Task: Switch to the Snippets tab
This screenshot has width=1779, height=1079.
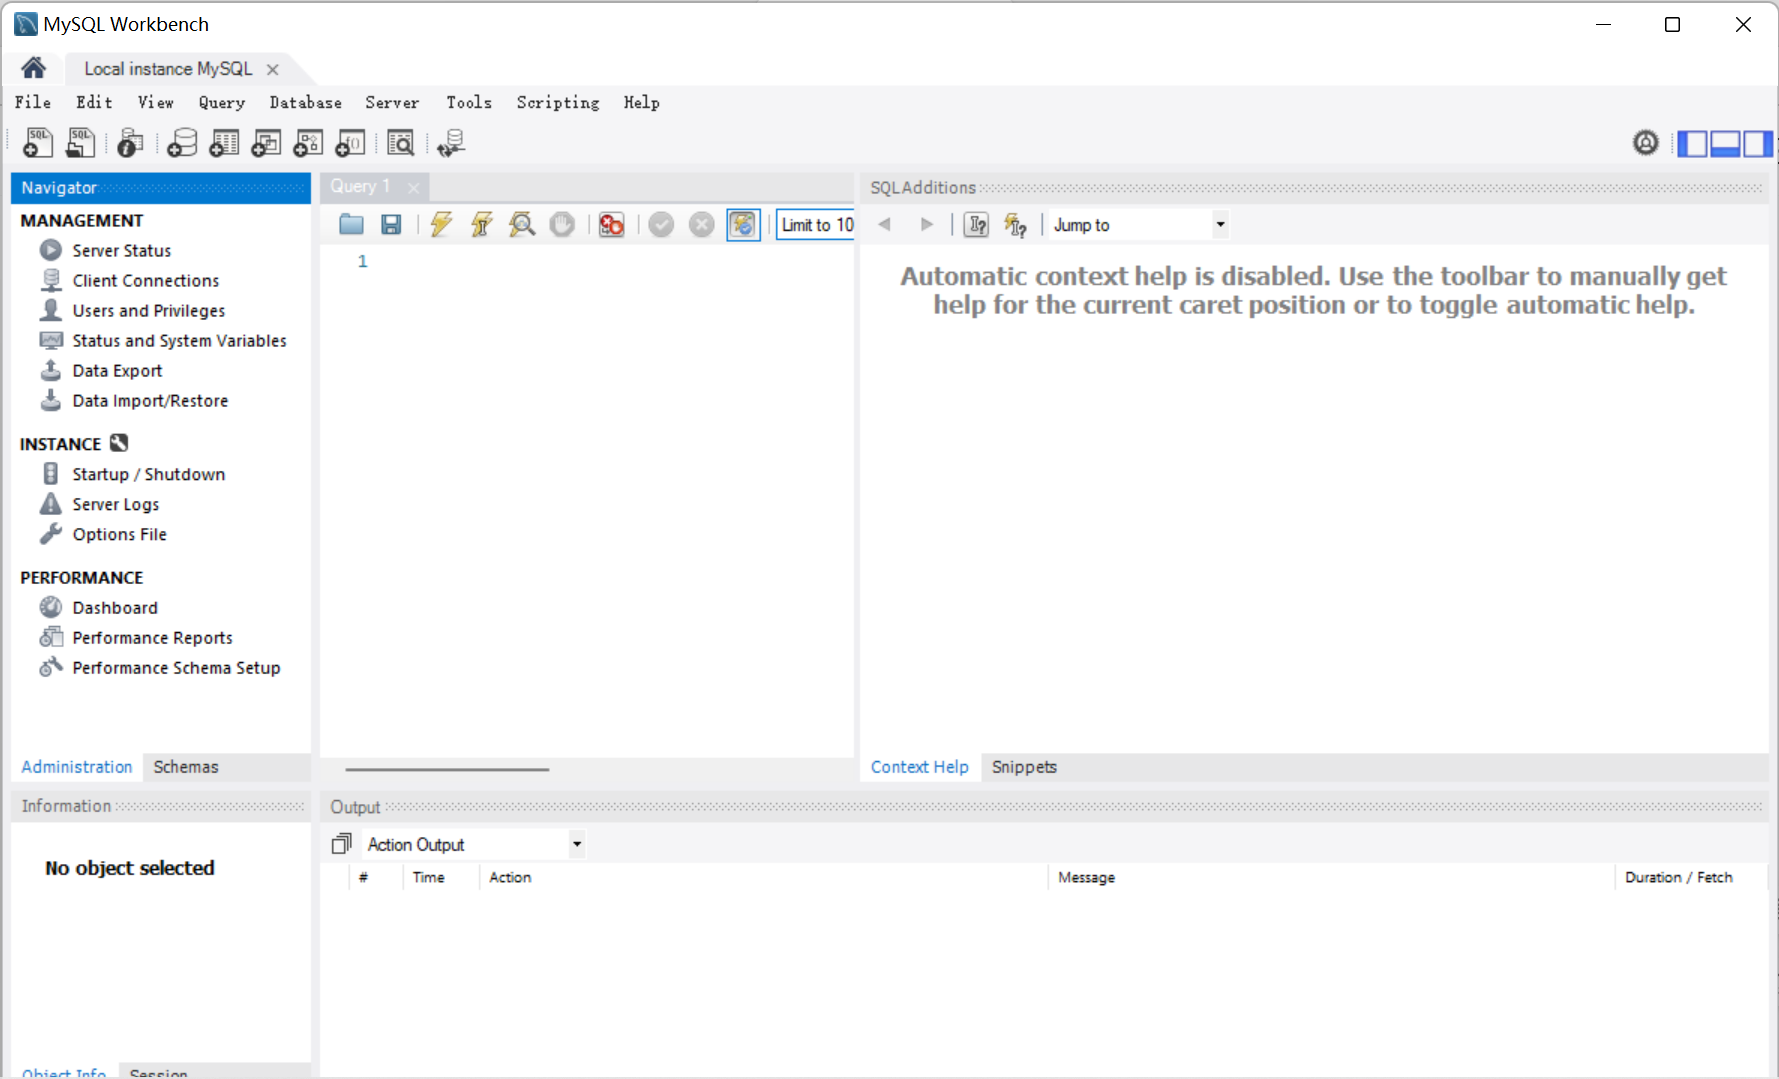Action: click(1024, 767)
